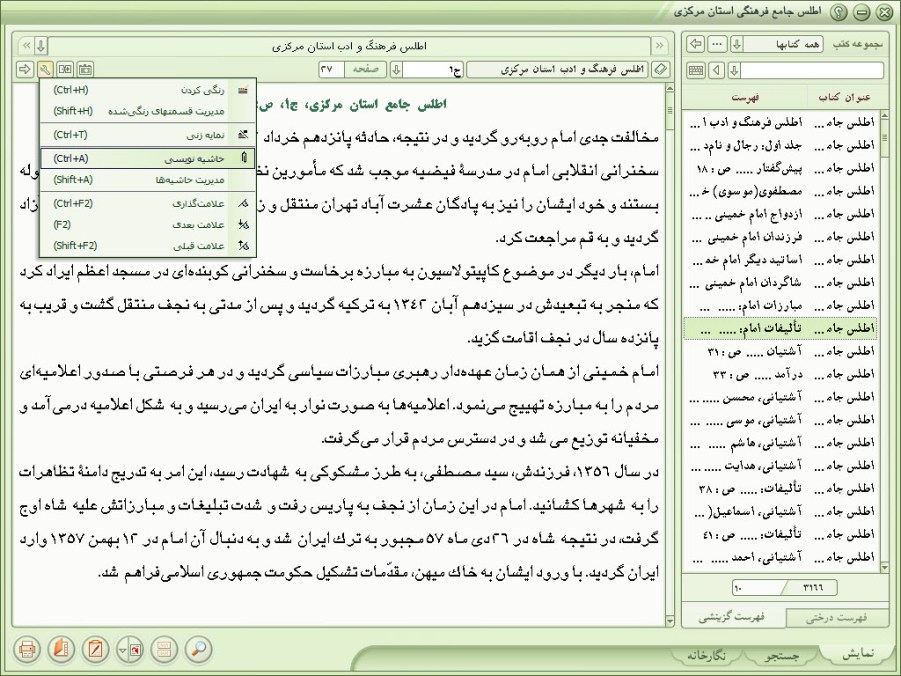Click the two-page view icon in the toolbar
Screen dimensions: 901x676
[65, 70]
